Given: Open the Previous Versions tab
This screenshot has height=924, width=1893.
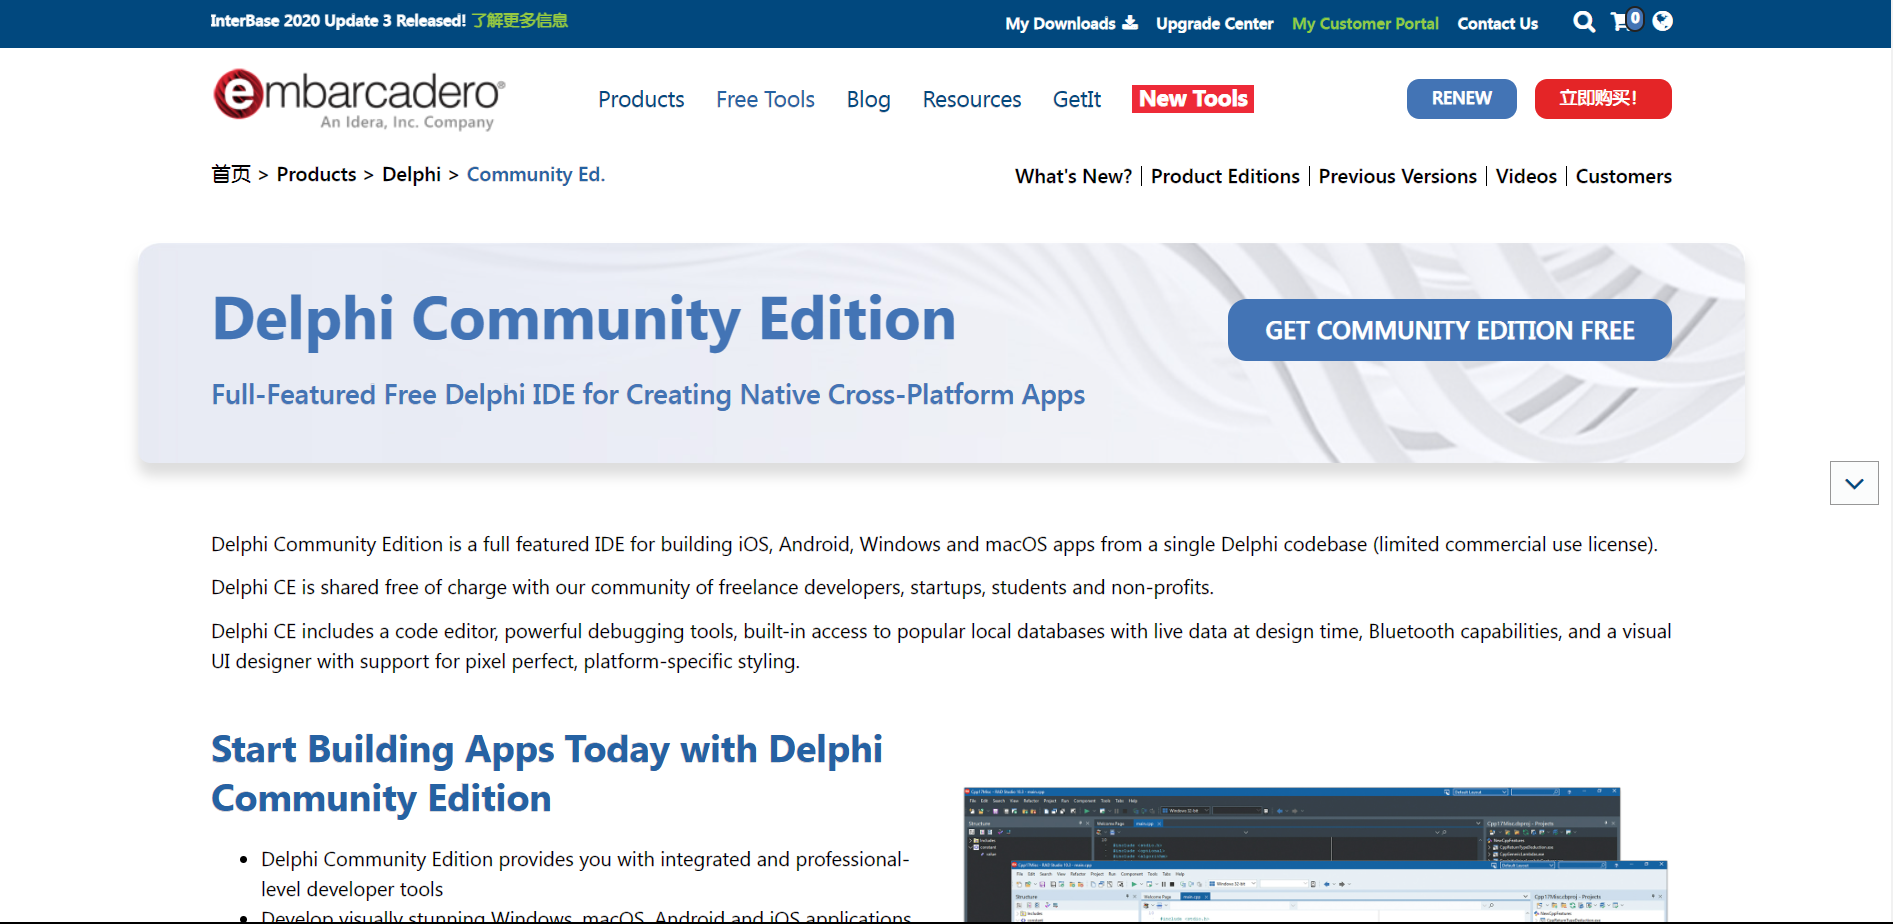Looking at the screenshot, I should 1397,176.
